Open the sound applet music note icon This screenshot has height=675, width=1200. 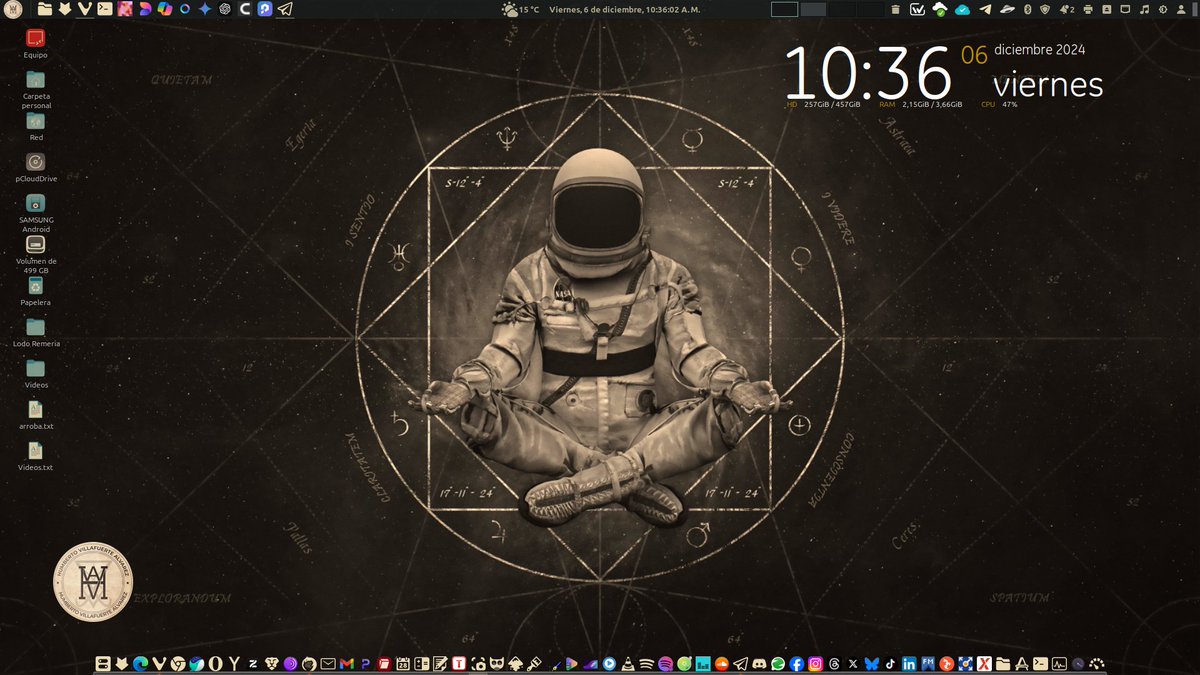(x=1144, y=9)
